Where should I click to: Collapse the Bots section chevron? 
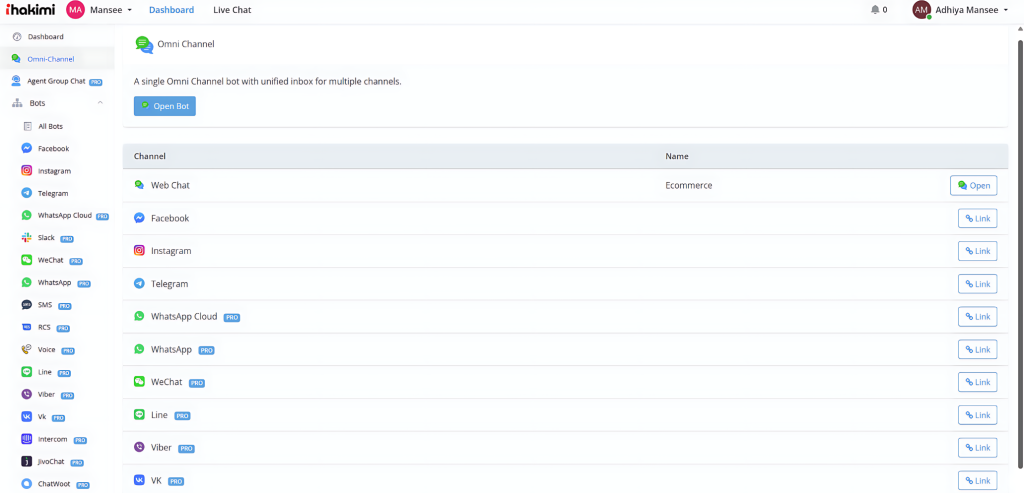click(100, 103)
